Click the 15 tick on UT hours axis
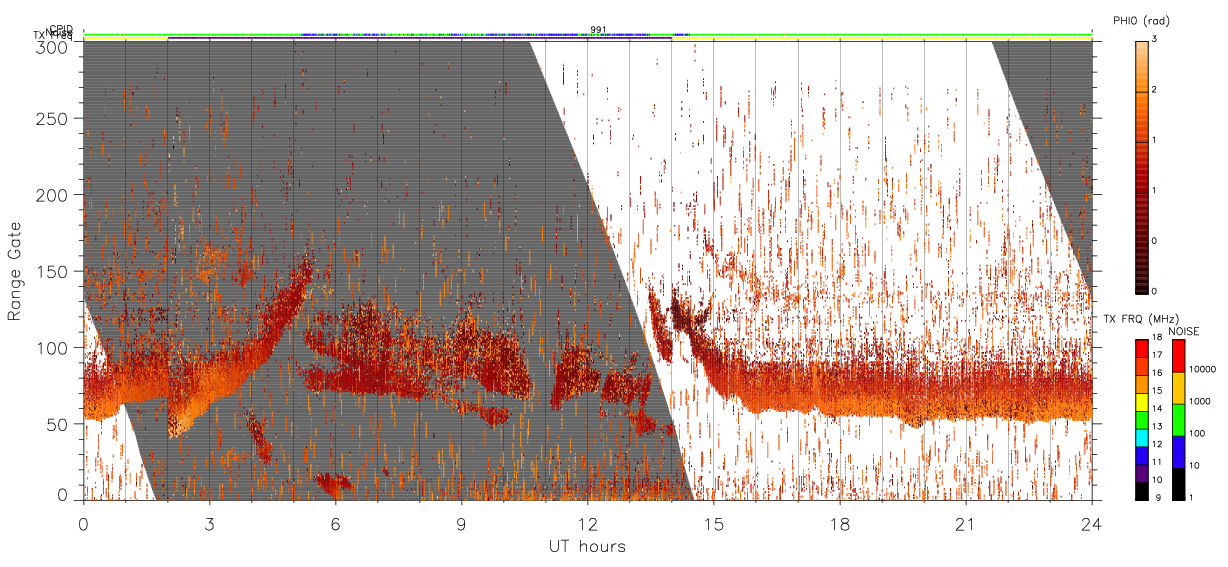 (x=713, y=523)
